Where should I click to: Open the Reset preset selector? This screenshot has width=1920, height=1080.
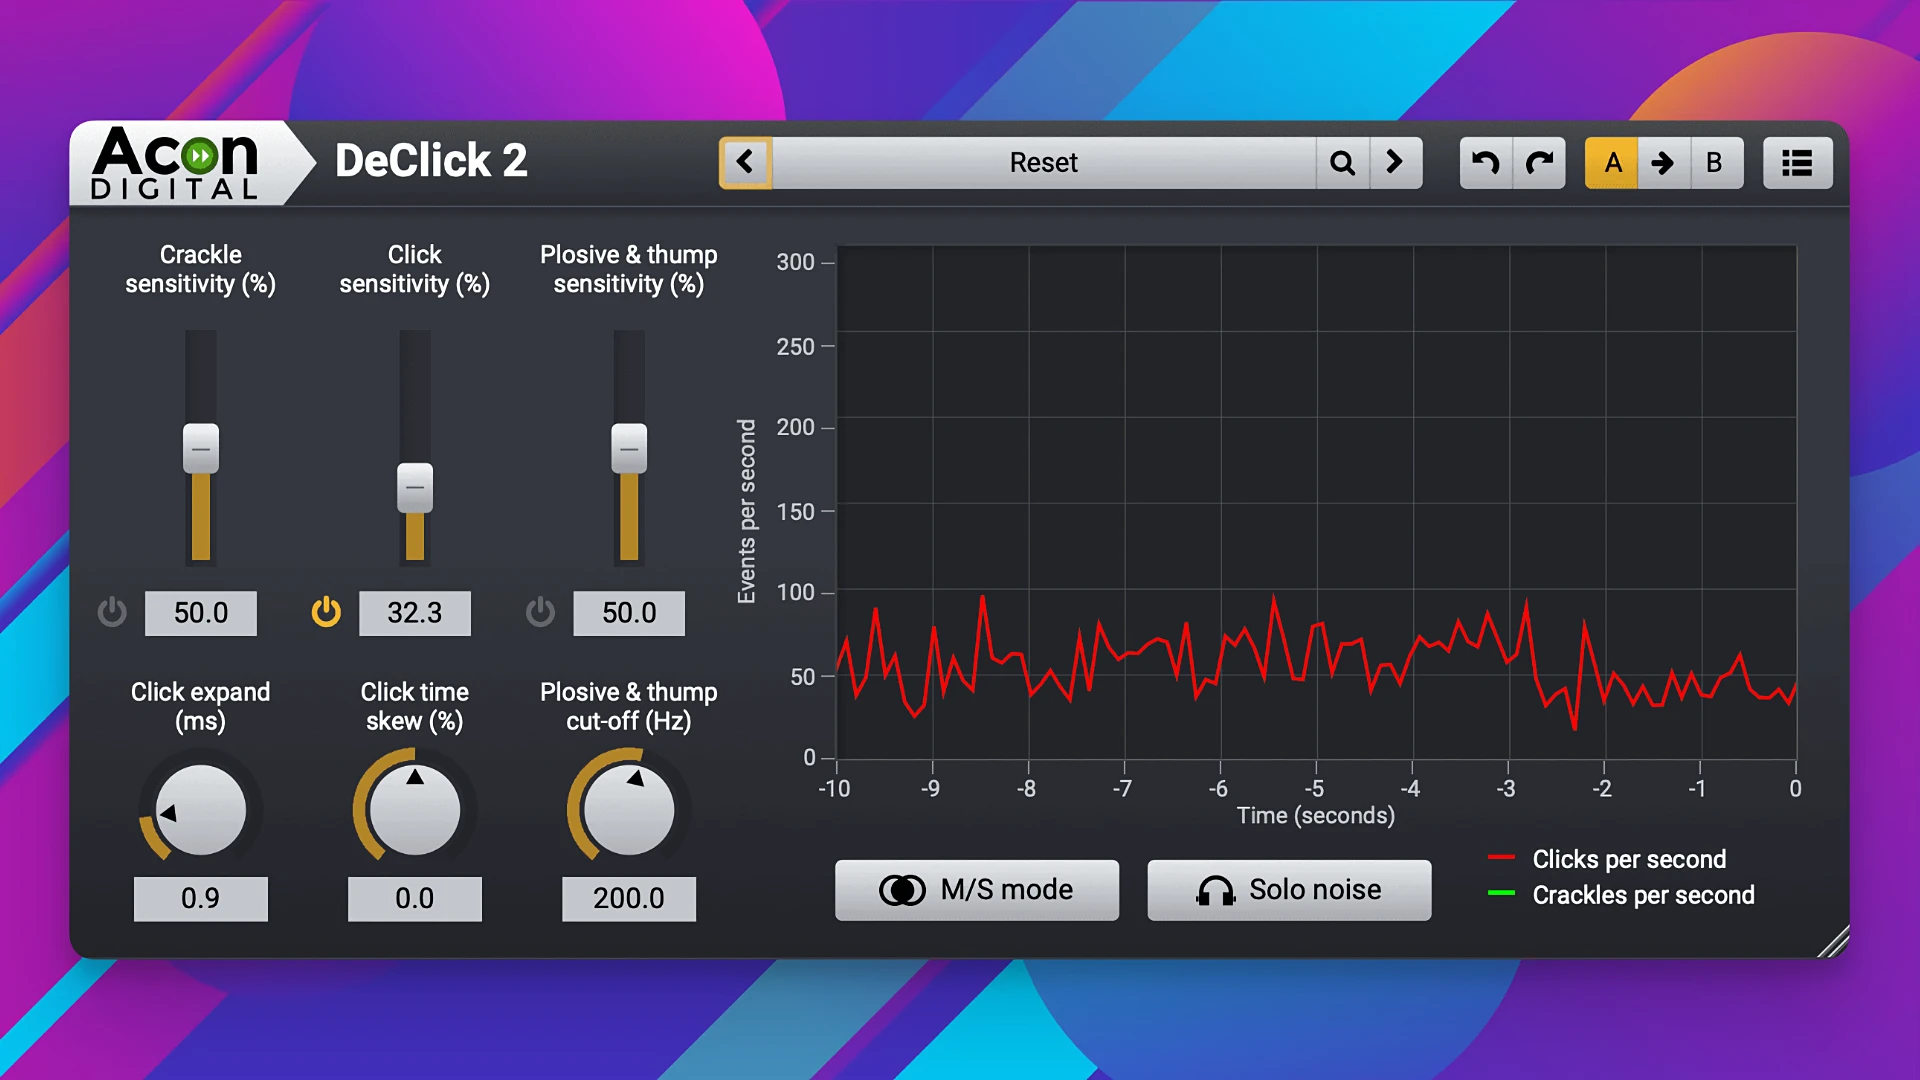coord(1043,162)
